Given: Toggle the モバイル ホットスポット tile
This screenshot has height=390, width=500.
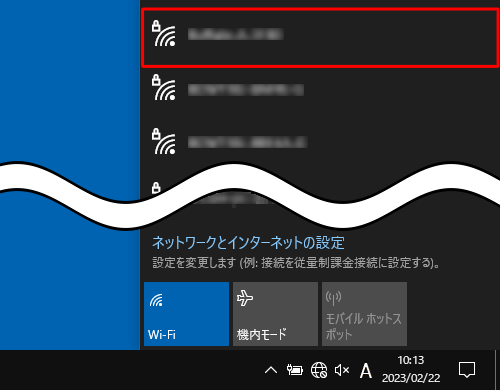Looking at the screenshot, I should click(x=364, y=314).
